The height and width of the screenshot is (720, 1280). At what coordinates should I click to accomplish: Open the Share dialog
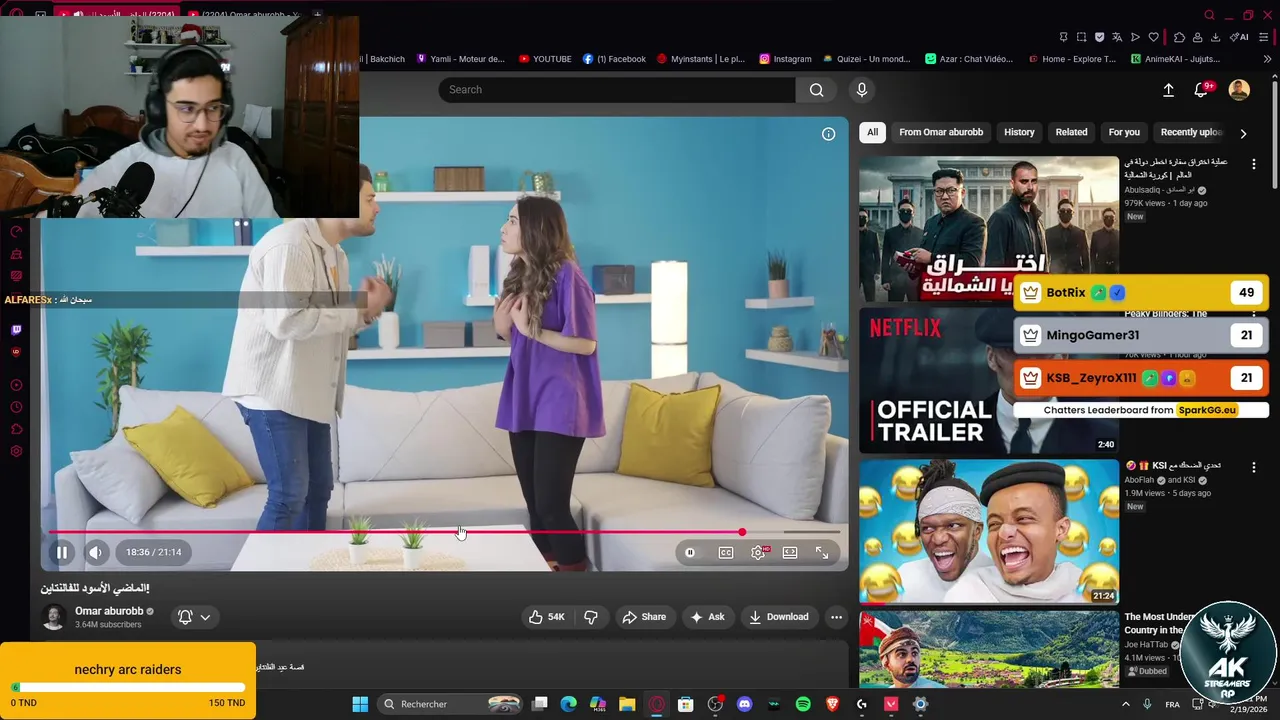(644, 617)
